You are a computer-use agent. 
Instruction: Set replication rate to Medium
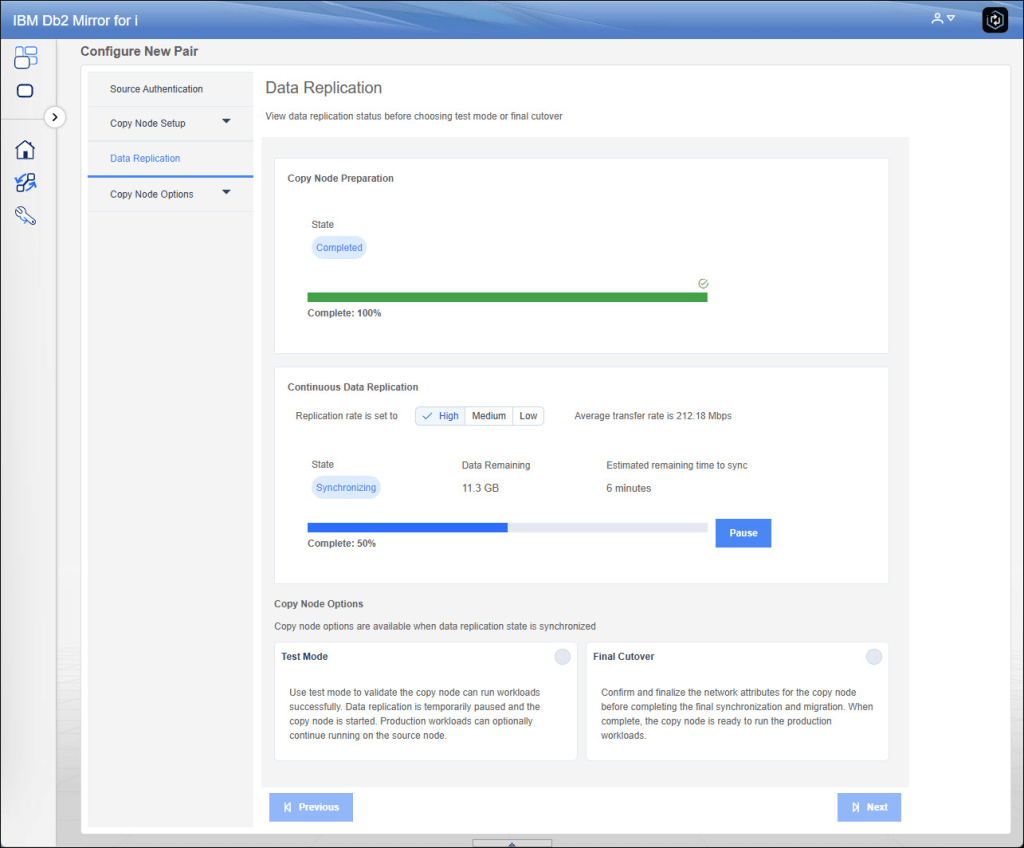pyautogui.click(x=488, y=416)
